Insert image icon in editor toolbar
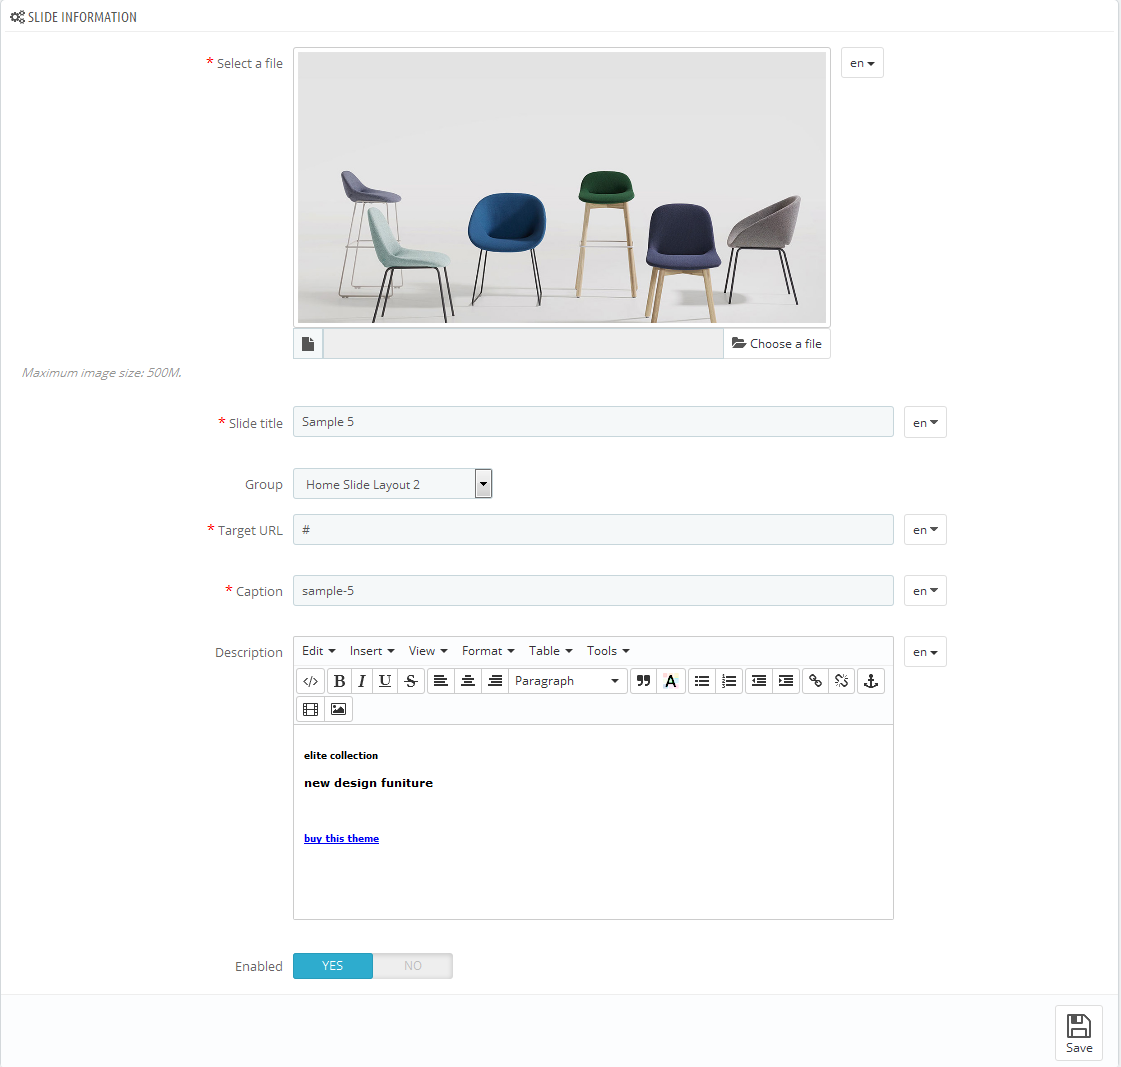The image size is (1121, 1067). (x=338, y=709)
